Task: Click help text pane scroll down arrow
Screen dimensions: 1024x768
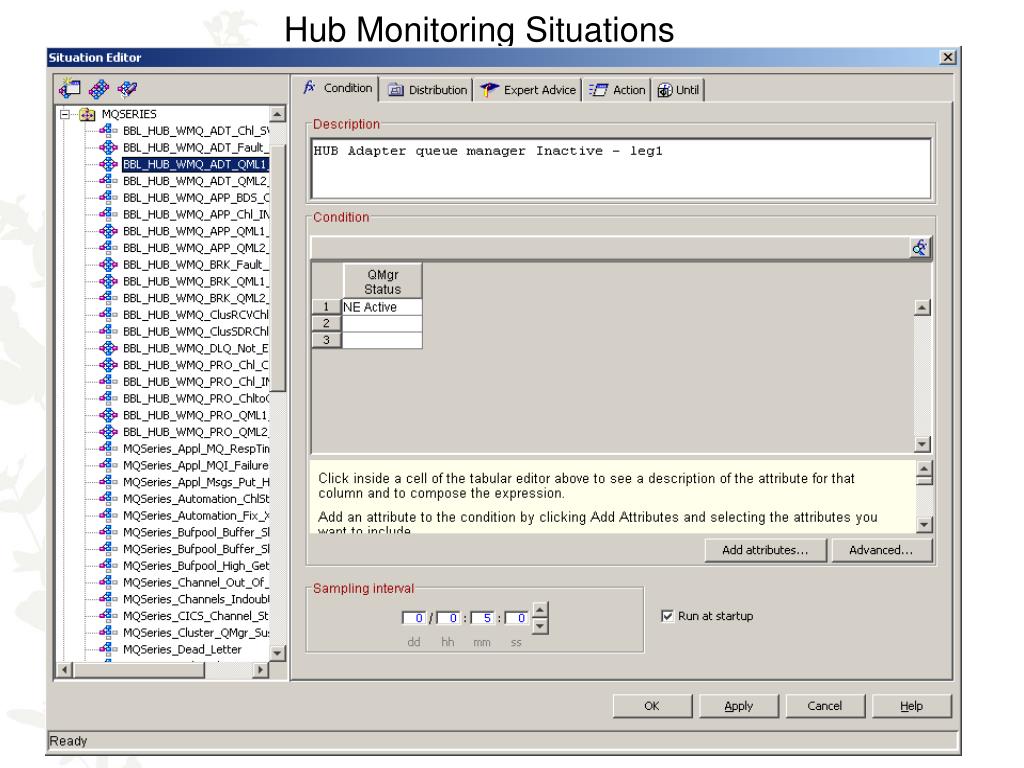Action: (x=924, y=524)
